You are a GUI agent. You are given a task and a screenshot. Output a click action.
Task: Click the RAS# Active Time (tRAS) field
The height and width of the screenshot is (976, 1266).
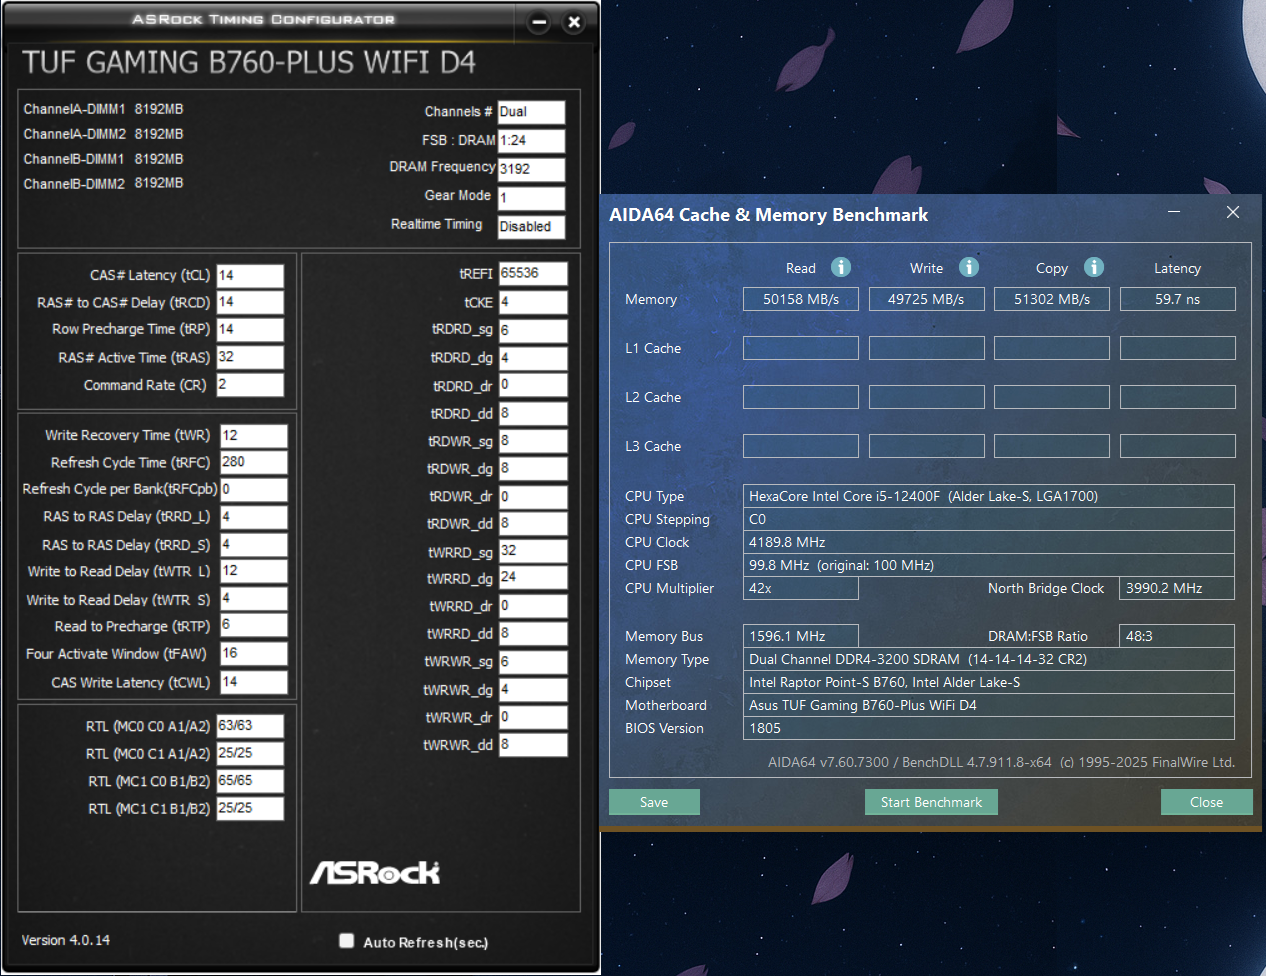pos(250,358)
